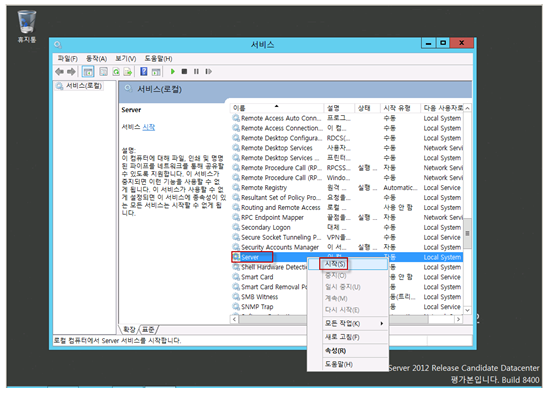
Task: Click the horizontal scrollbar left arrow
Action: [x=234, y=319]
